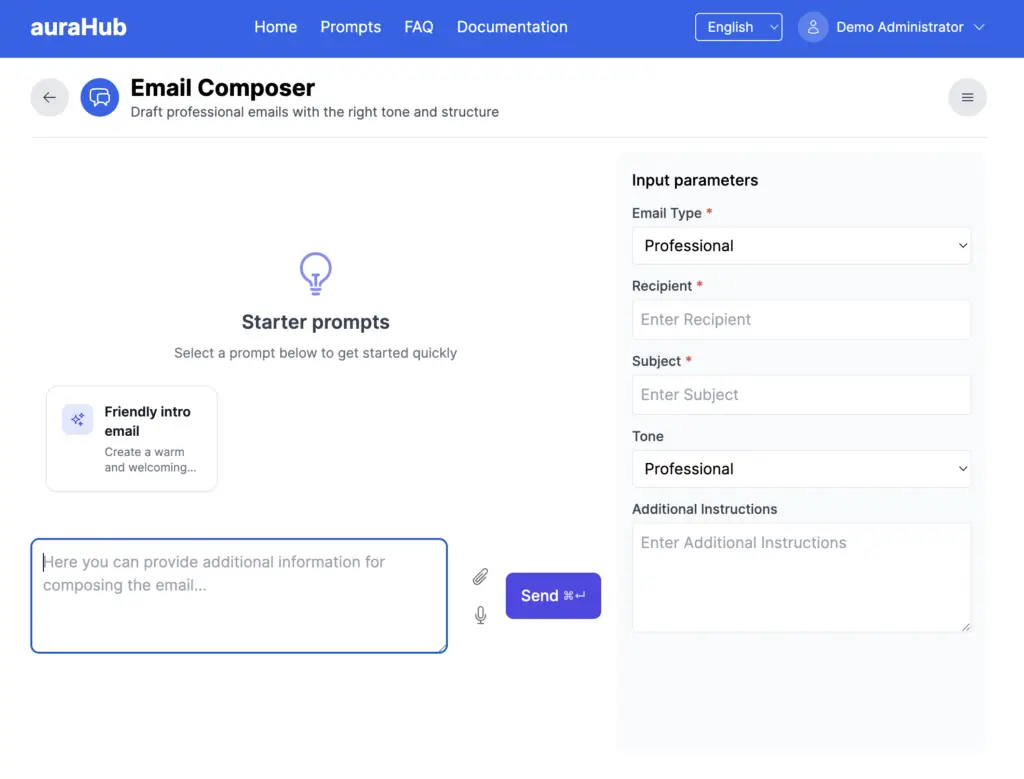Click the lightbulb starter prompts icon
The width and height of the screenshot is (1024, 779).
pos(315,273)
